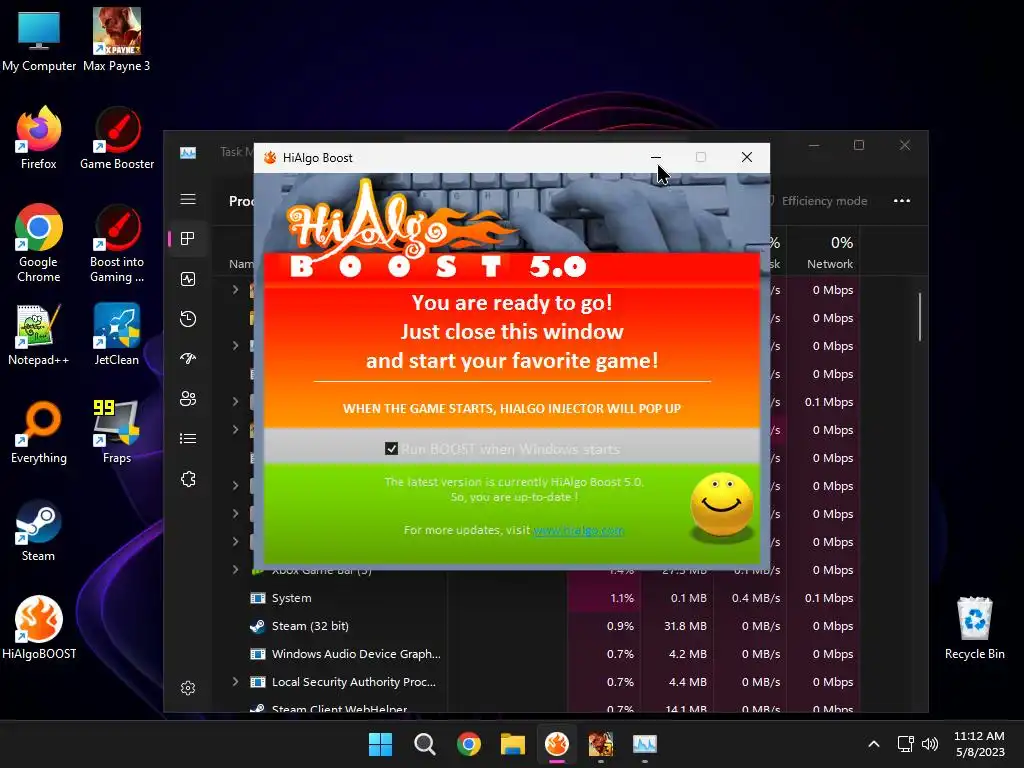The width and height of the screenshot is (1024, 768).
Task: Switch to Task Manager taskbar button
Action: (x=645, y=744)
